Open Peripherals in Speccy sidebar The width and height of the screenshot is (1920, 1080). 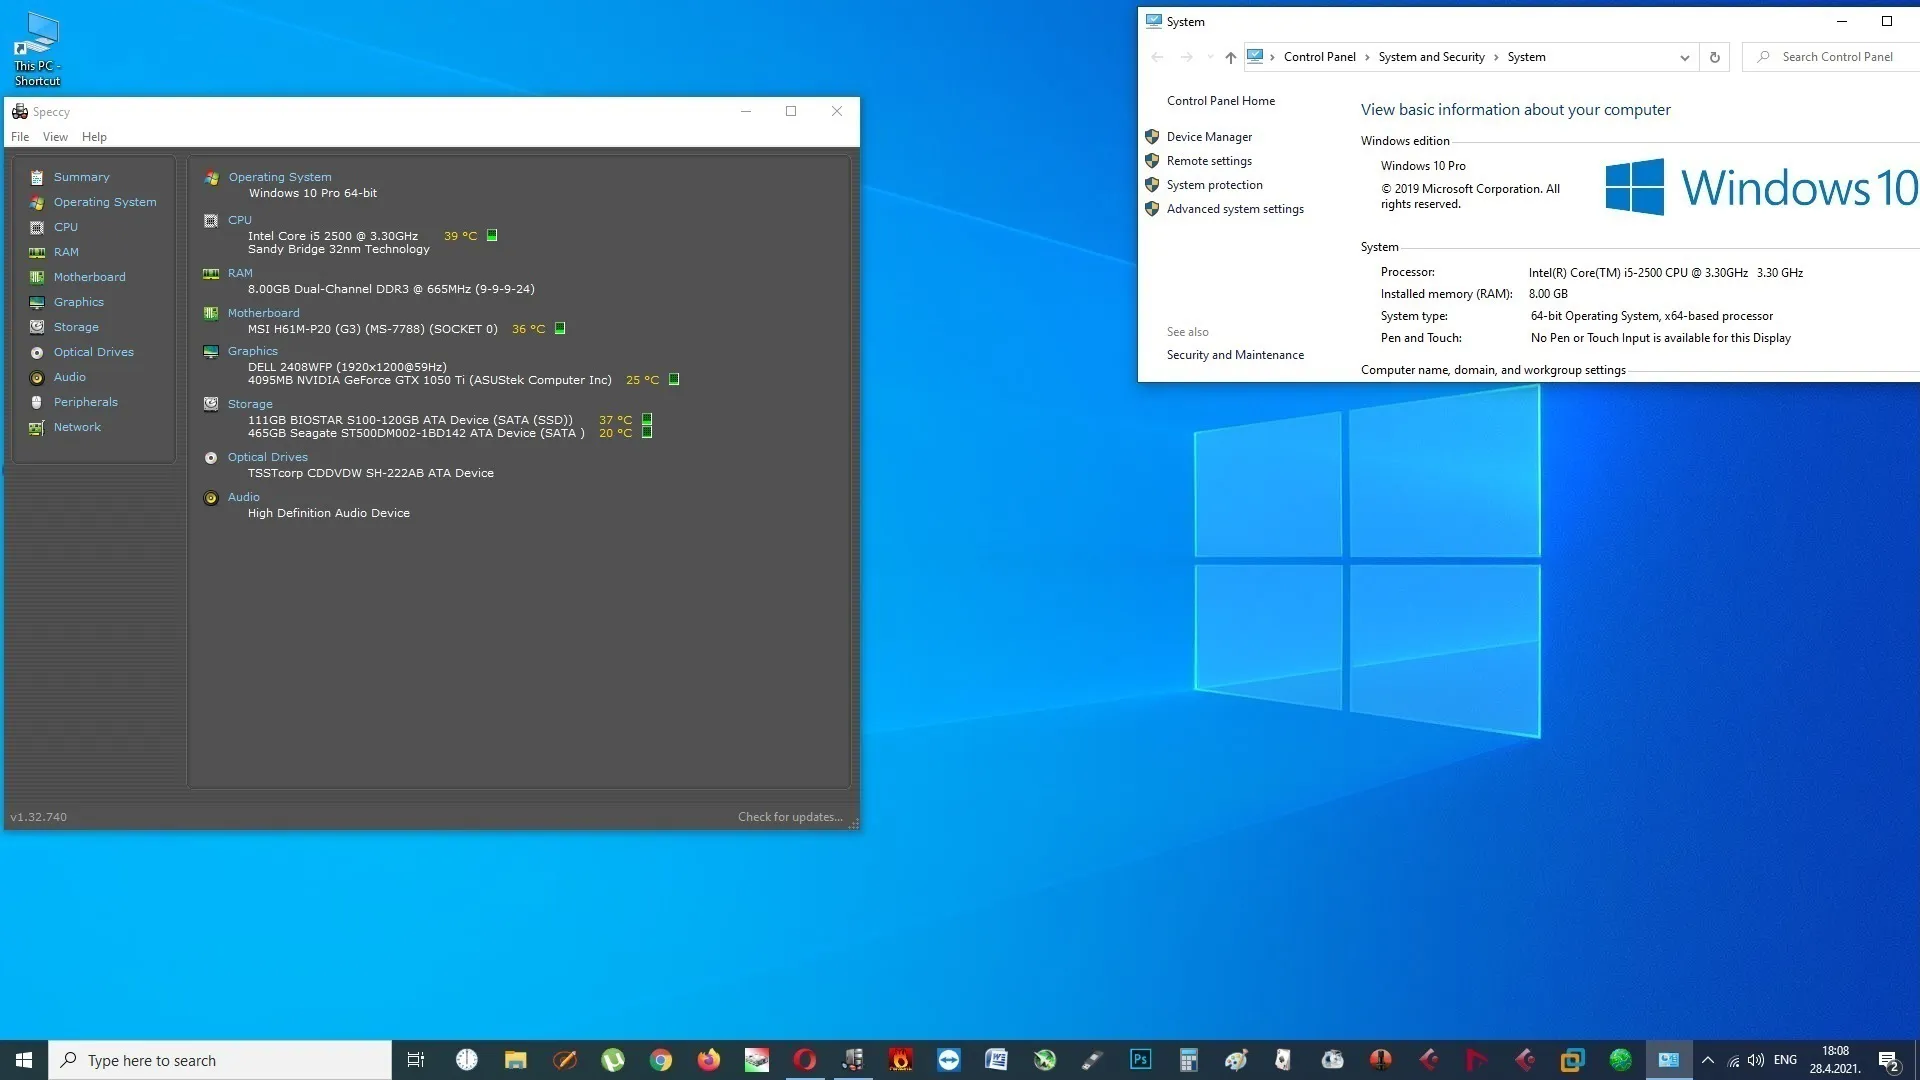point(85,402)
